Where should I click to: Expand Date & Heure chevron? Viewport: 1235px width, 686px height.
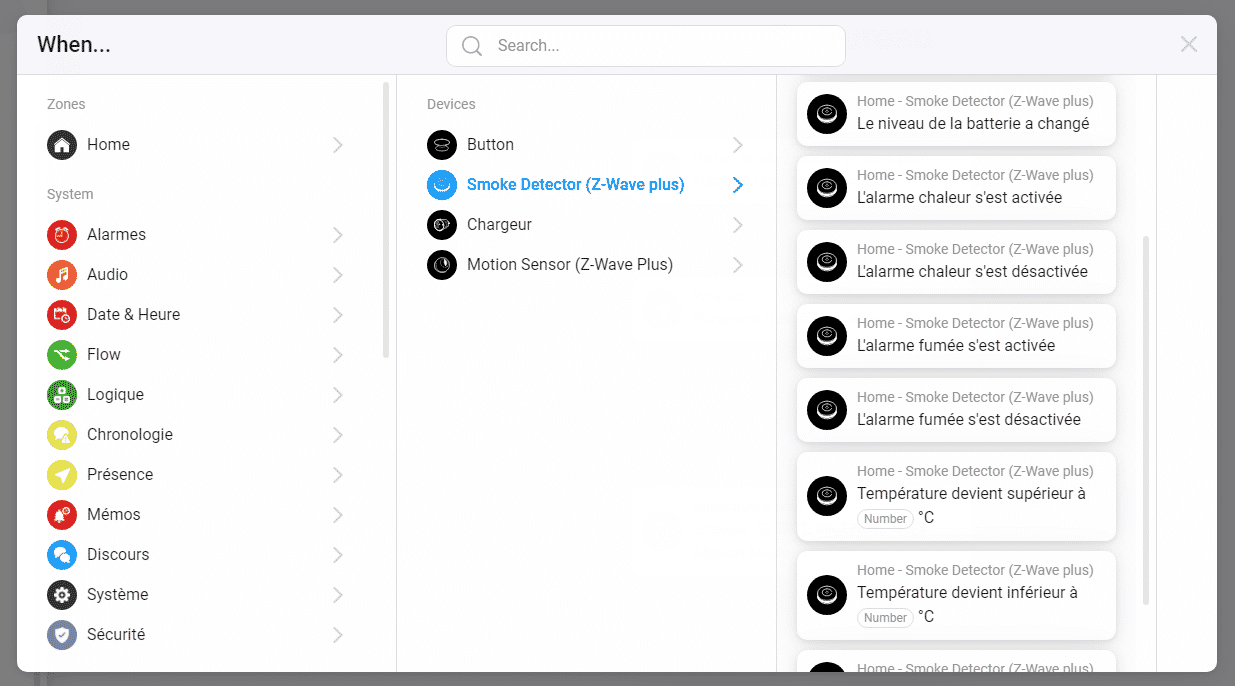point(338,315)
